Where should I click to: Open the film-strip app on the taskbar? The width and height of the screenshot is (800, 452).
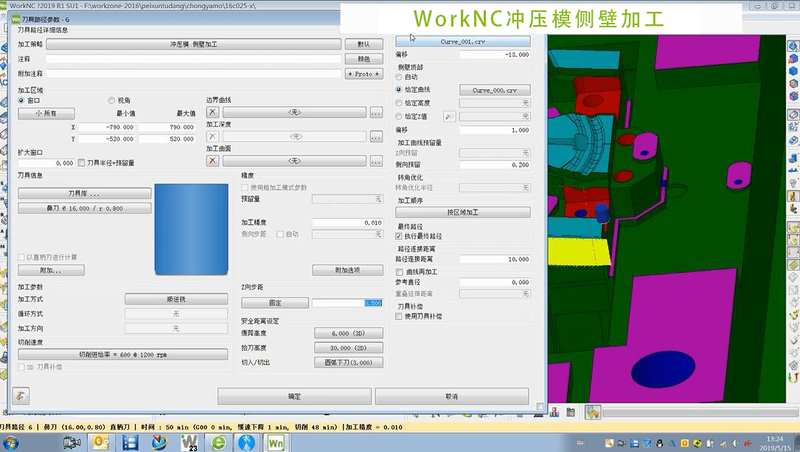[x=130, y=442]
